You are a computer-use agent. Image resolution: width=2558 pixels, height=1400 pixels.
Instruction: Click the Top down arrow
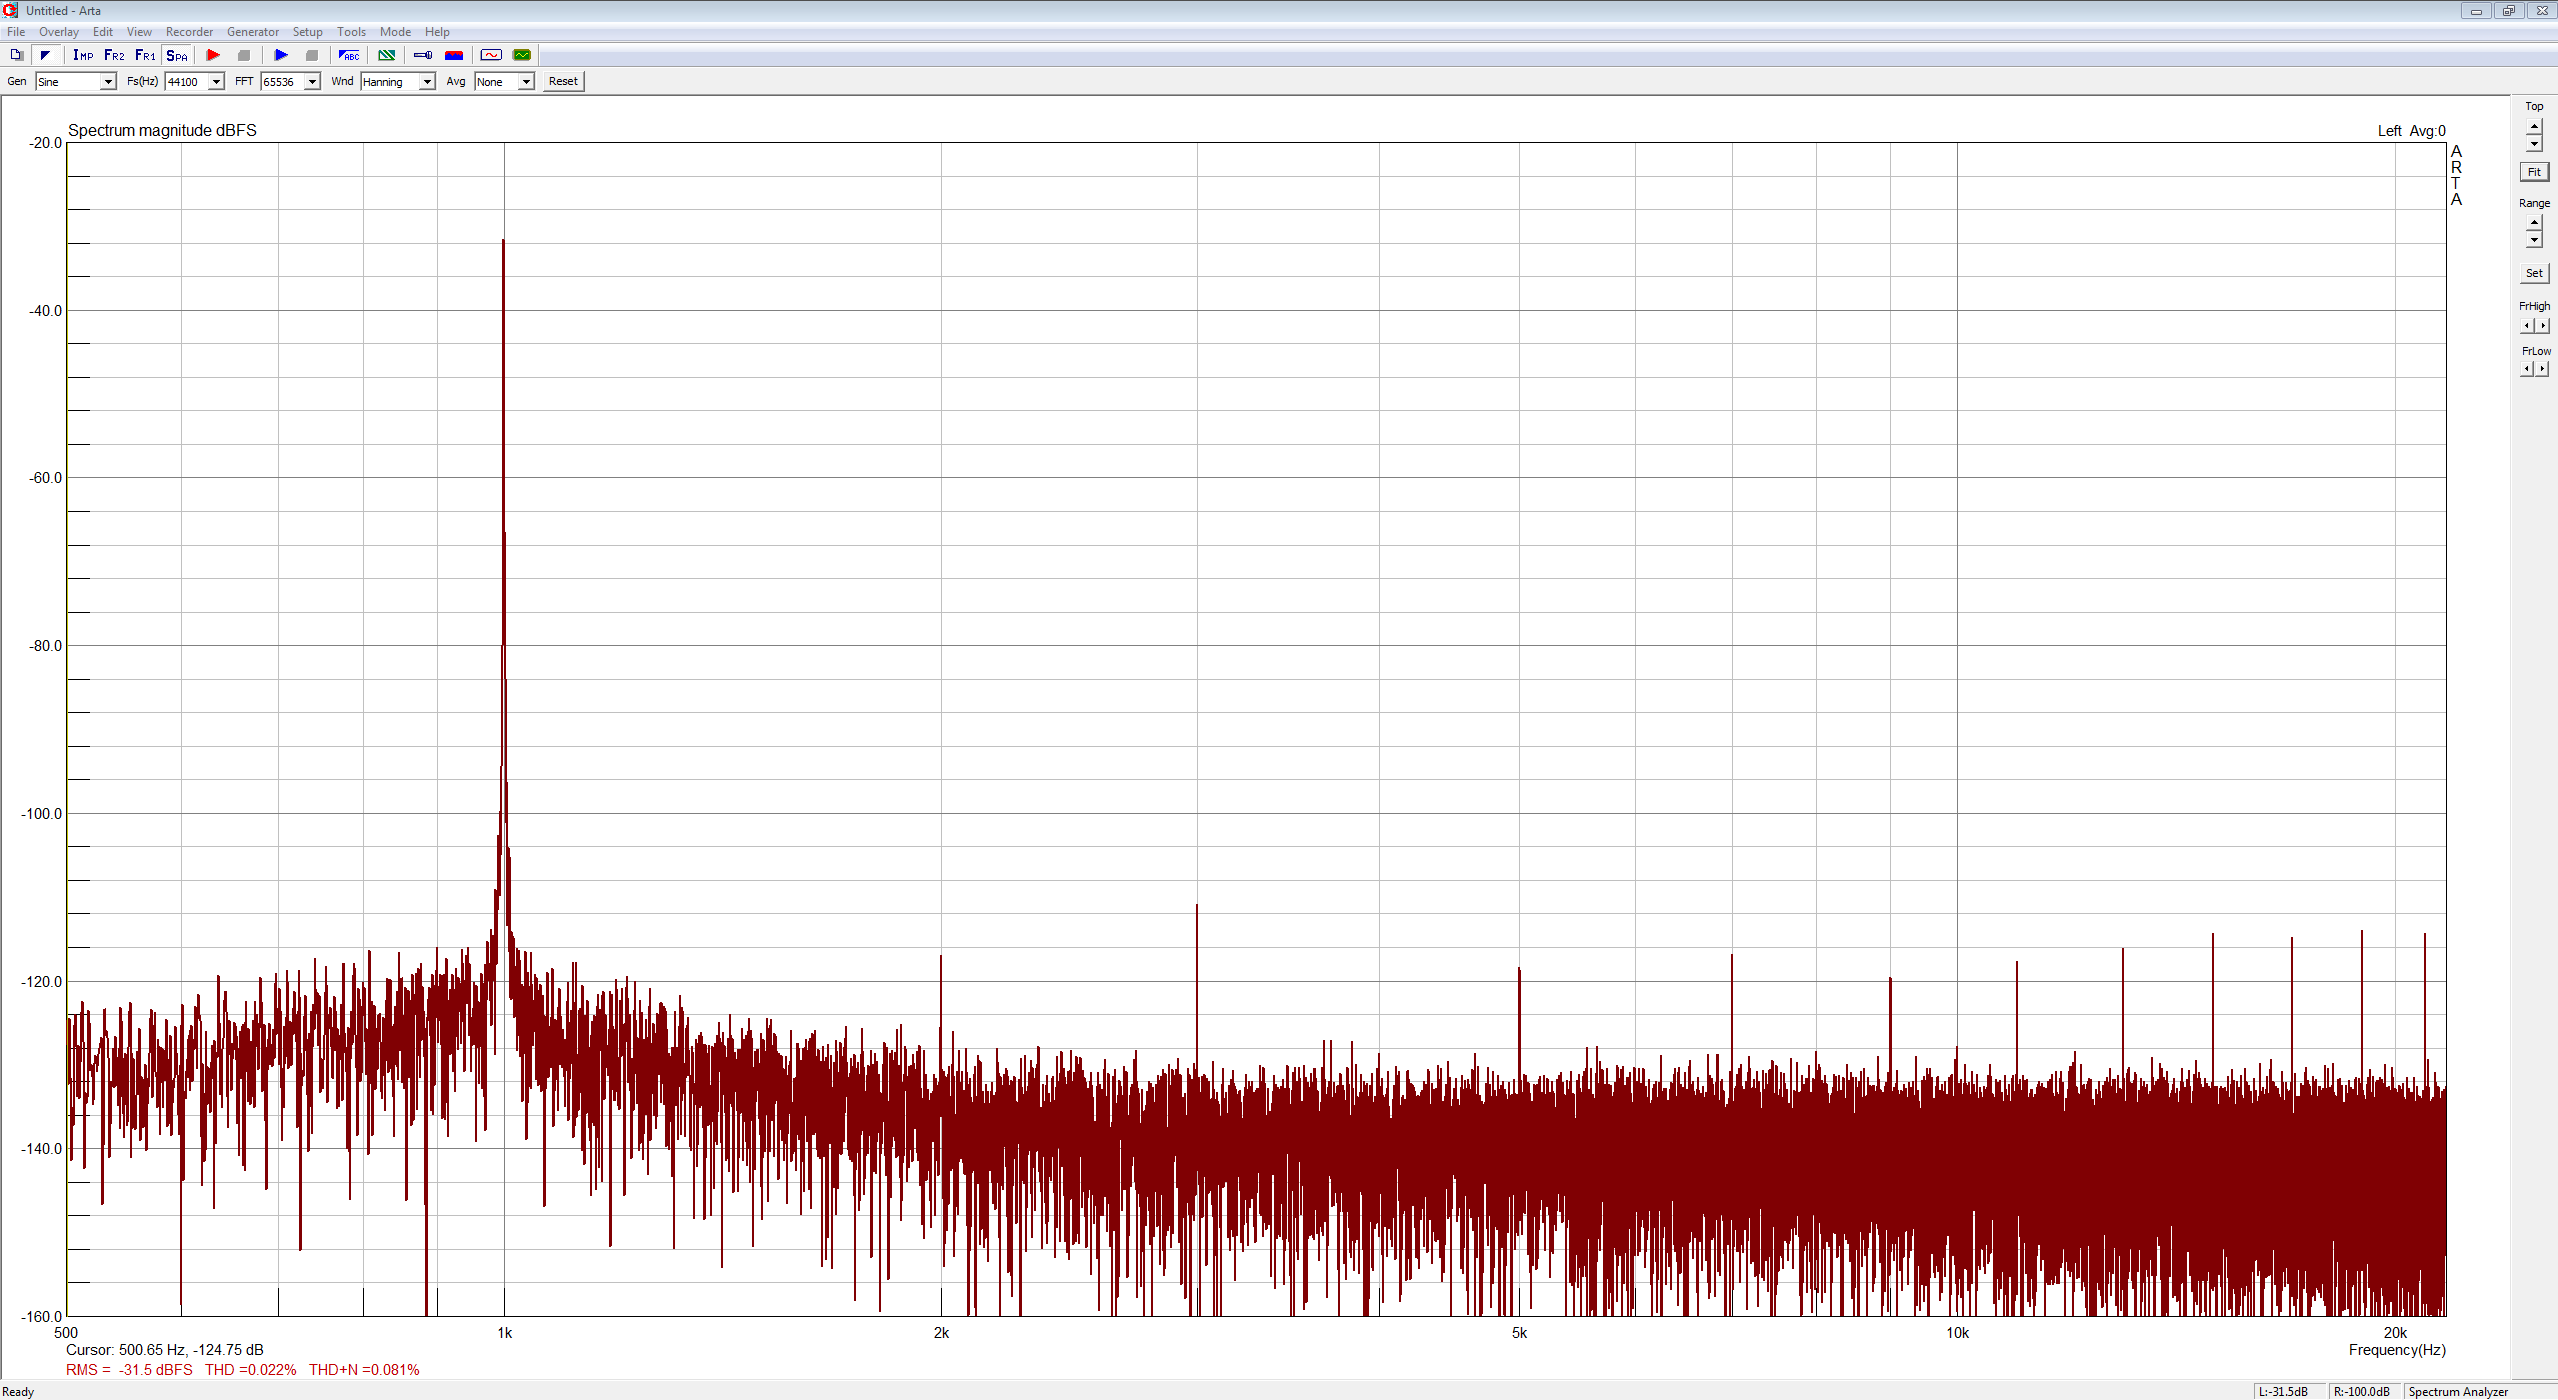[x=2534, y=143]
